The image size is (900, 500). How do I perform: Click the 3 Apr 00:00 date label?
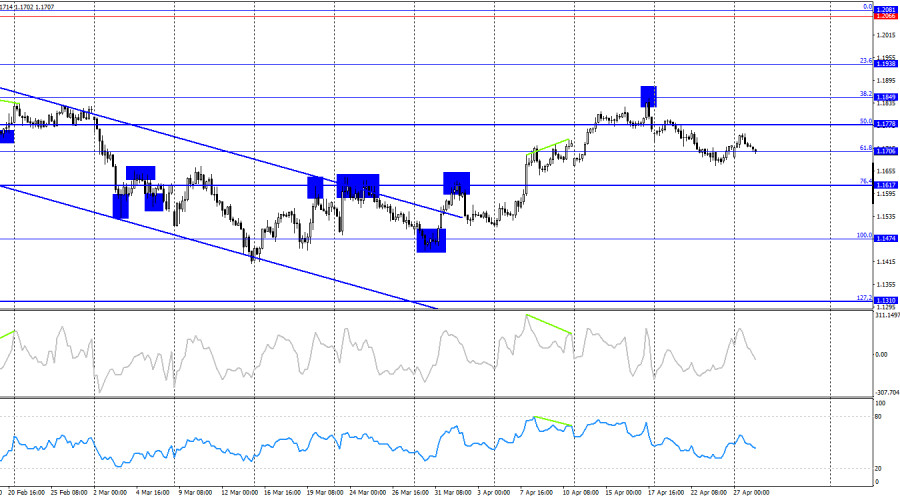494,493
